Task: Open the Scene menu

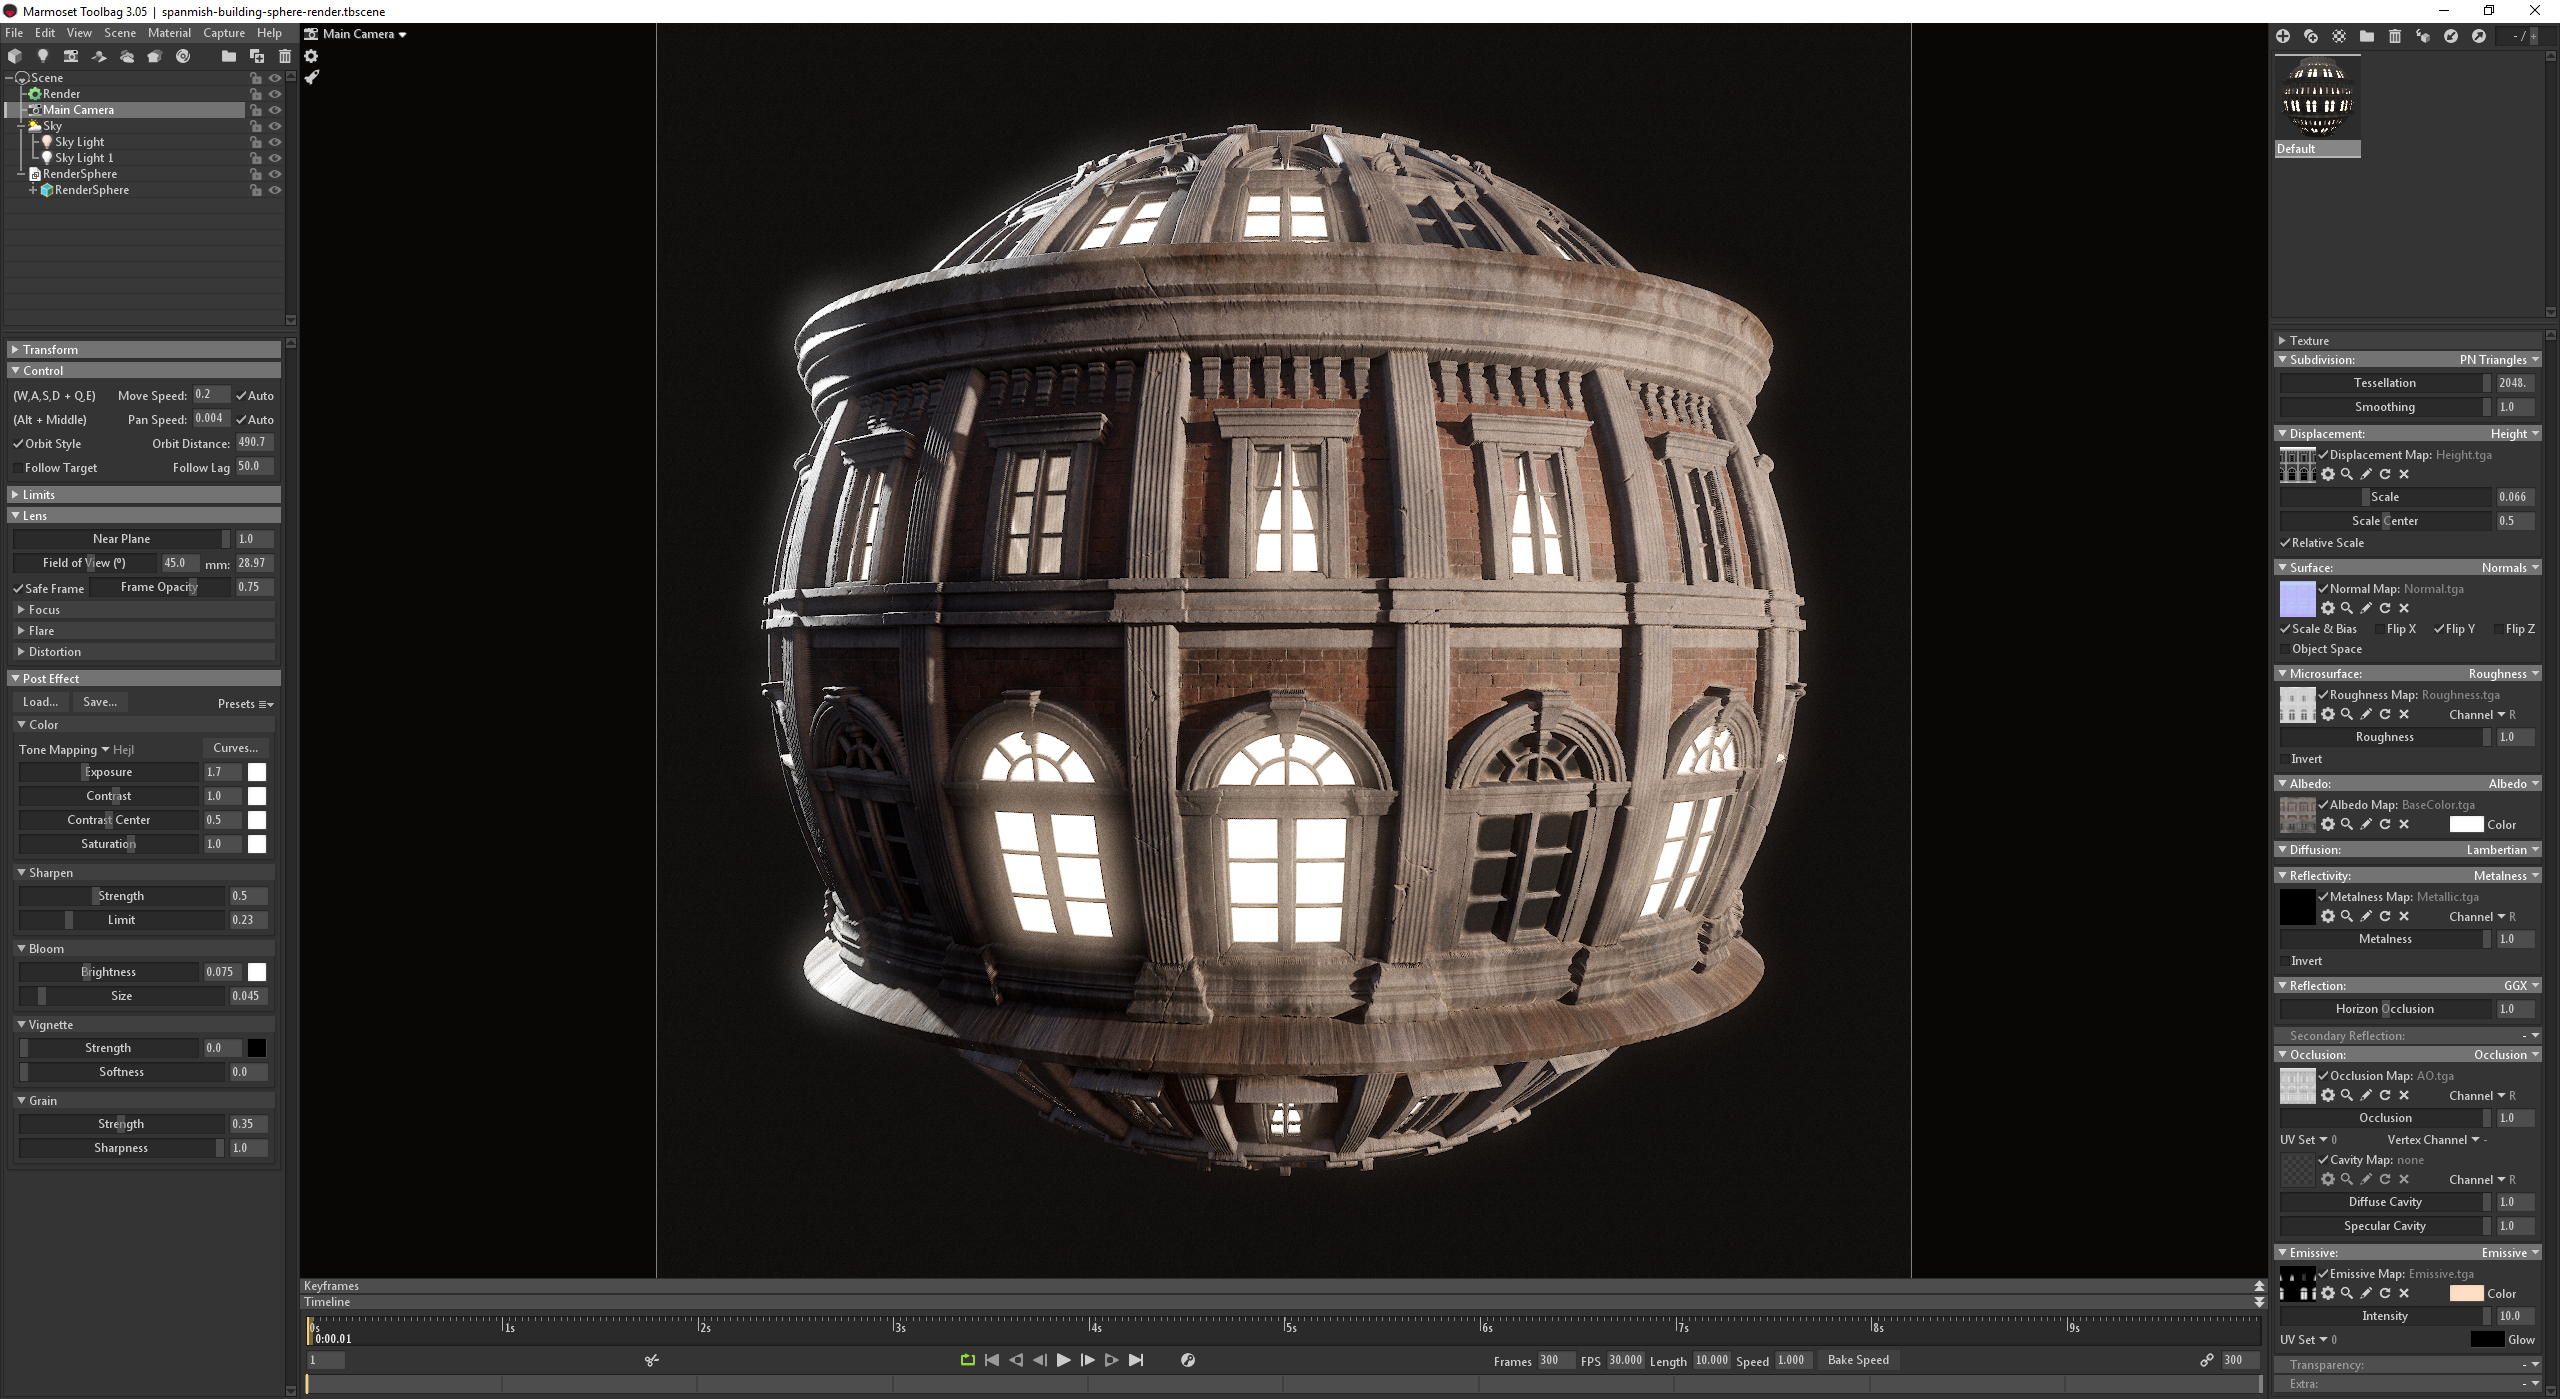Action: pyautogui.click(x=120, y=33)
